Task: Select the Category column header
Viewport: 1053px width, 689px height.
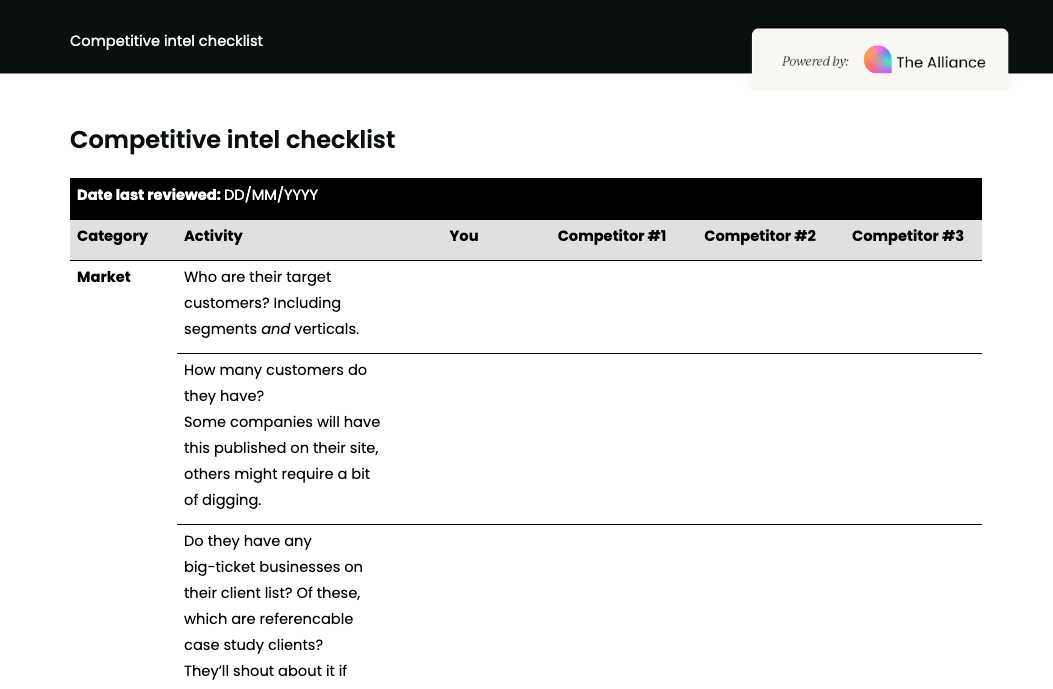Action: pos(112,236)
